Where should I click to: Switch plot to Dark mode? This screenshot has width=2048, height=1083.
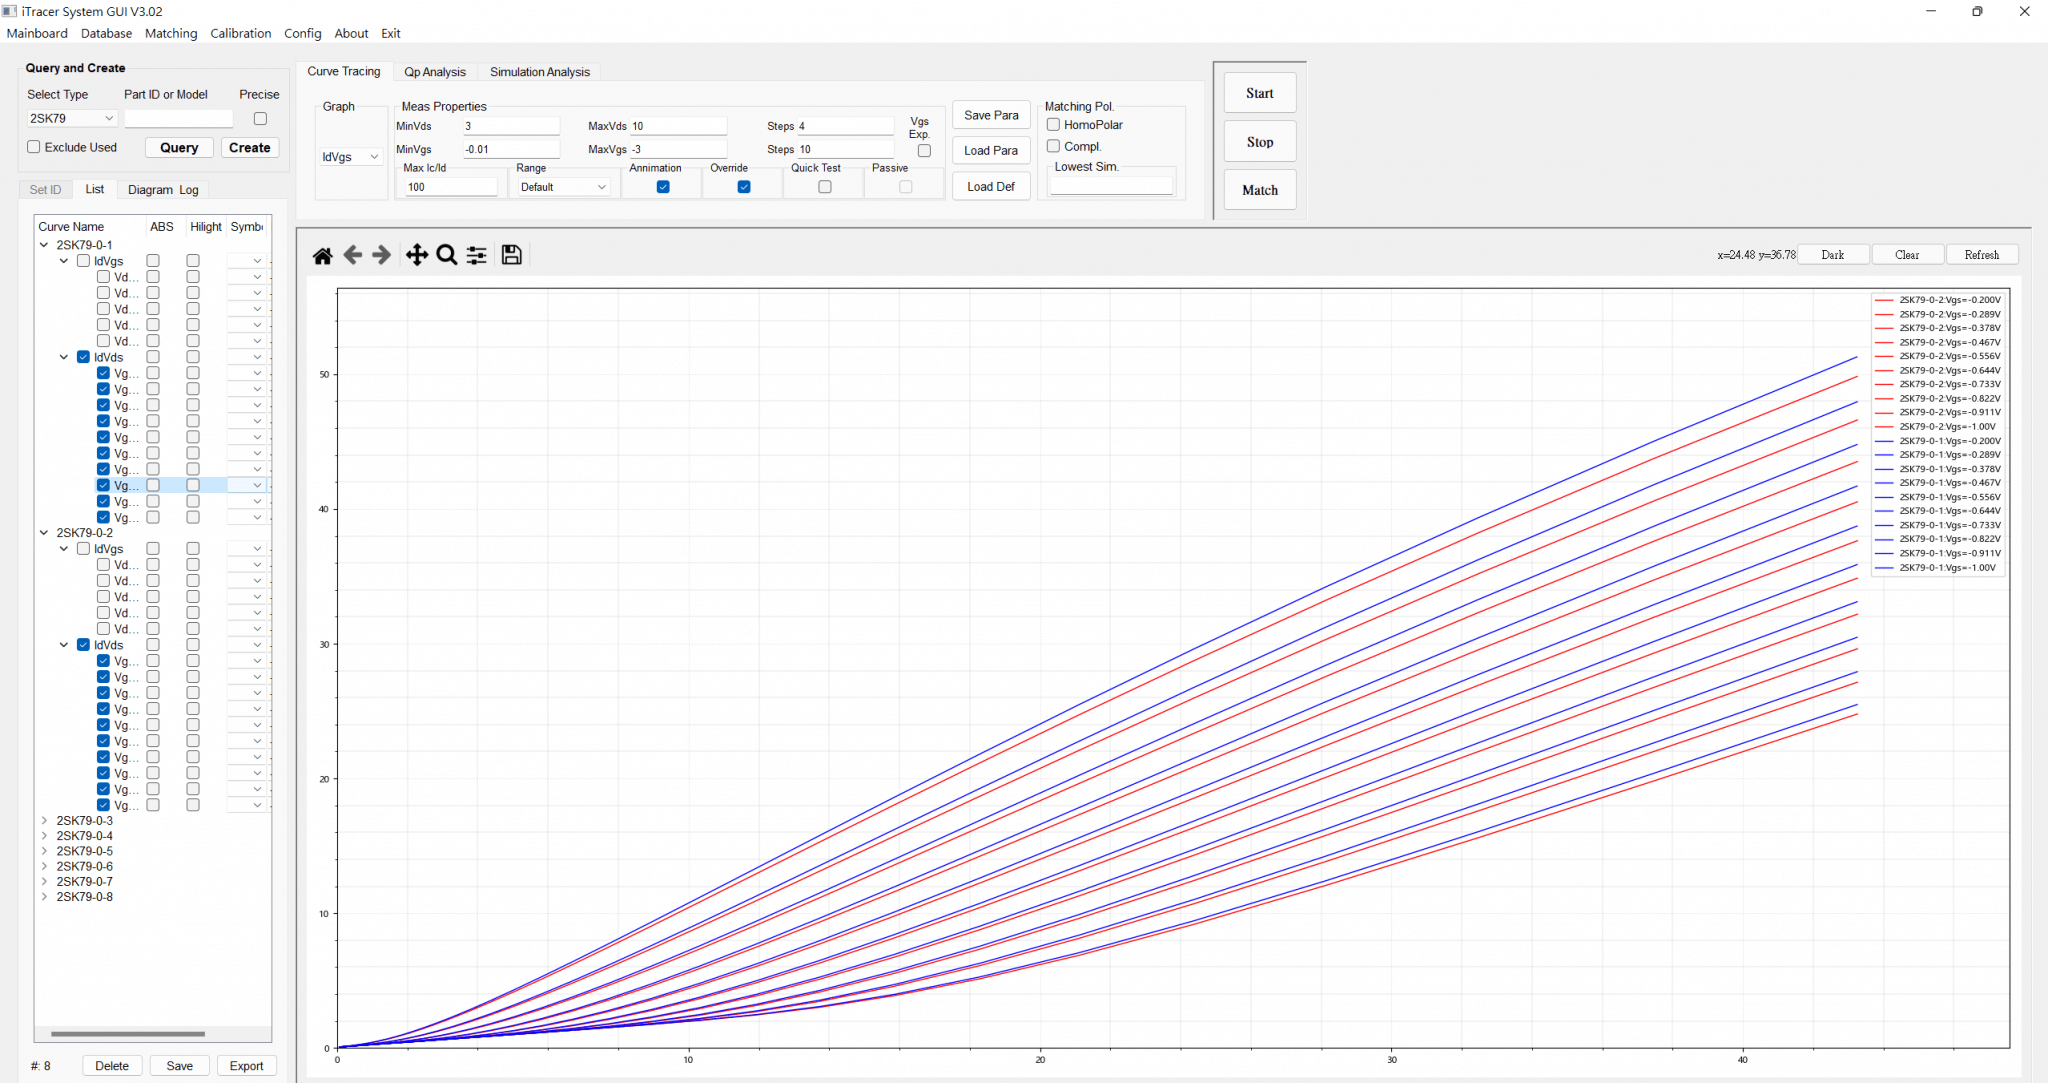(x=1832, y=255)
